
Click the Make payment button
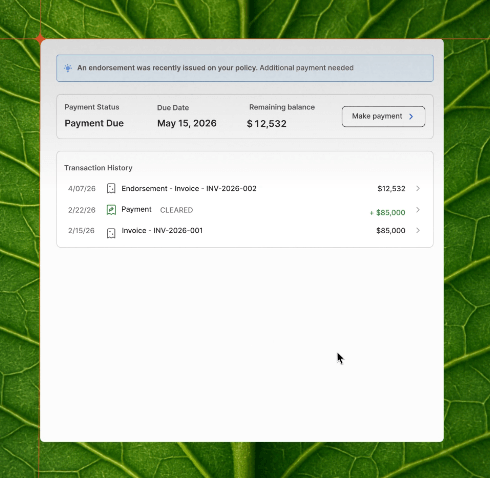[383, 116]
